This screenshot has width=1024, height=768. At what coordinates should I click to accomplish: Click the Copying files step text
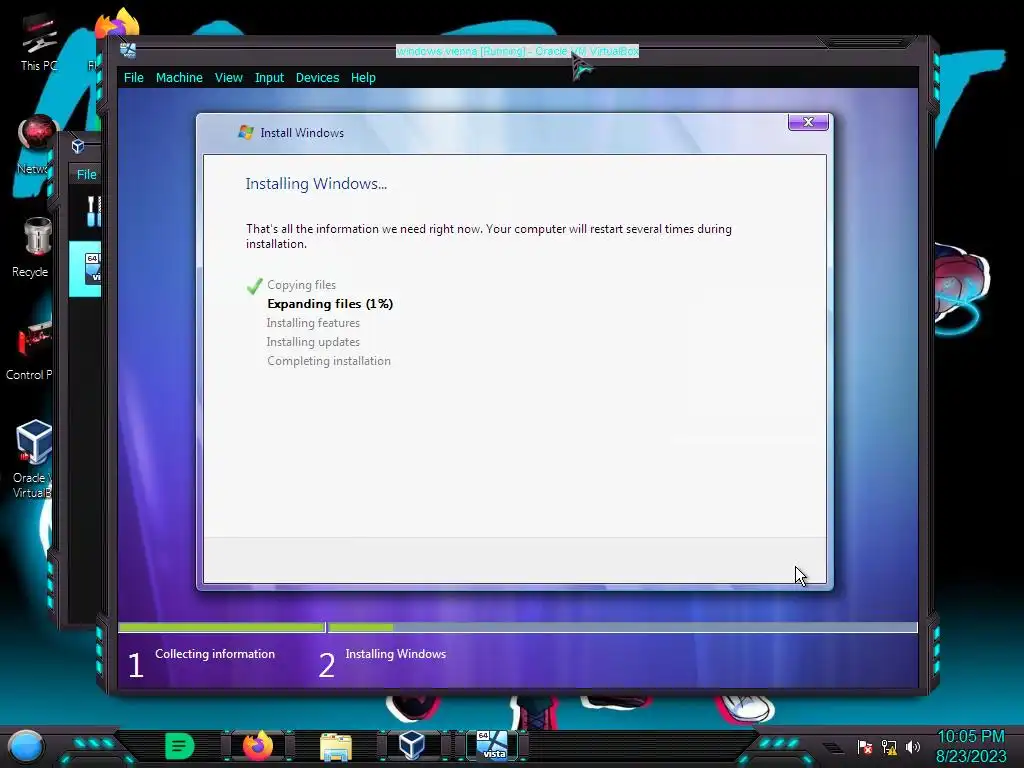pyautogui.click(x=301, y=285)
